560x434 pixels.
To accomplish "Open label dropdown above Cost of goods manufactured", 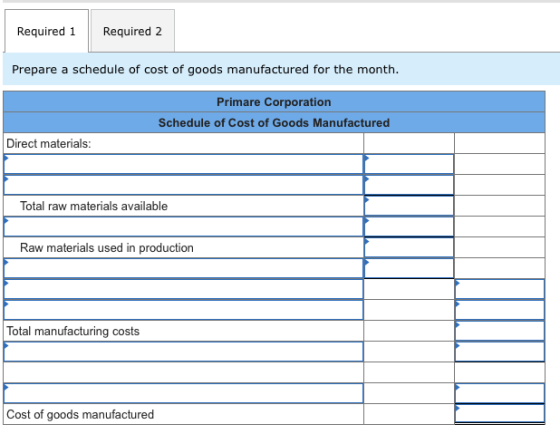I will point(184,393).
